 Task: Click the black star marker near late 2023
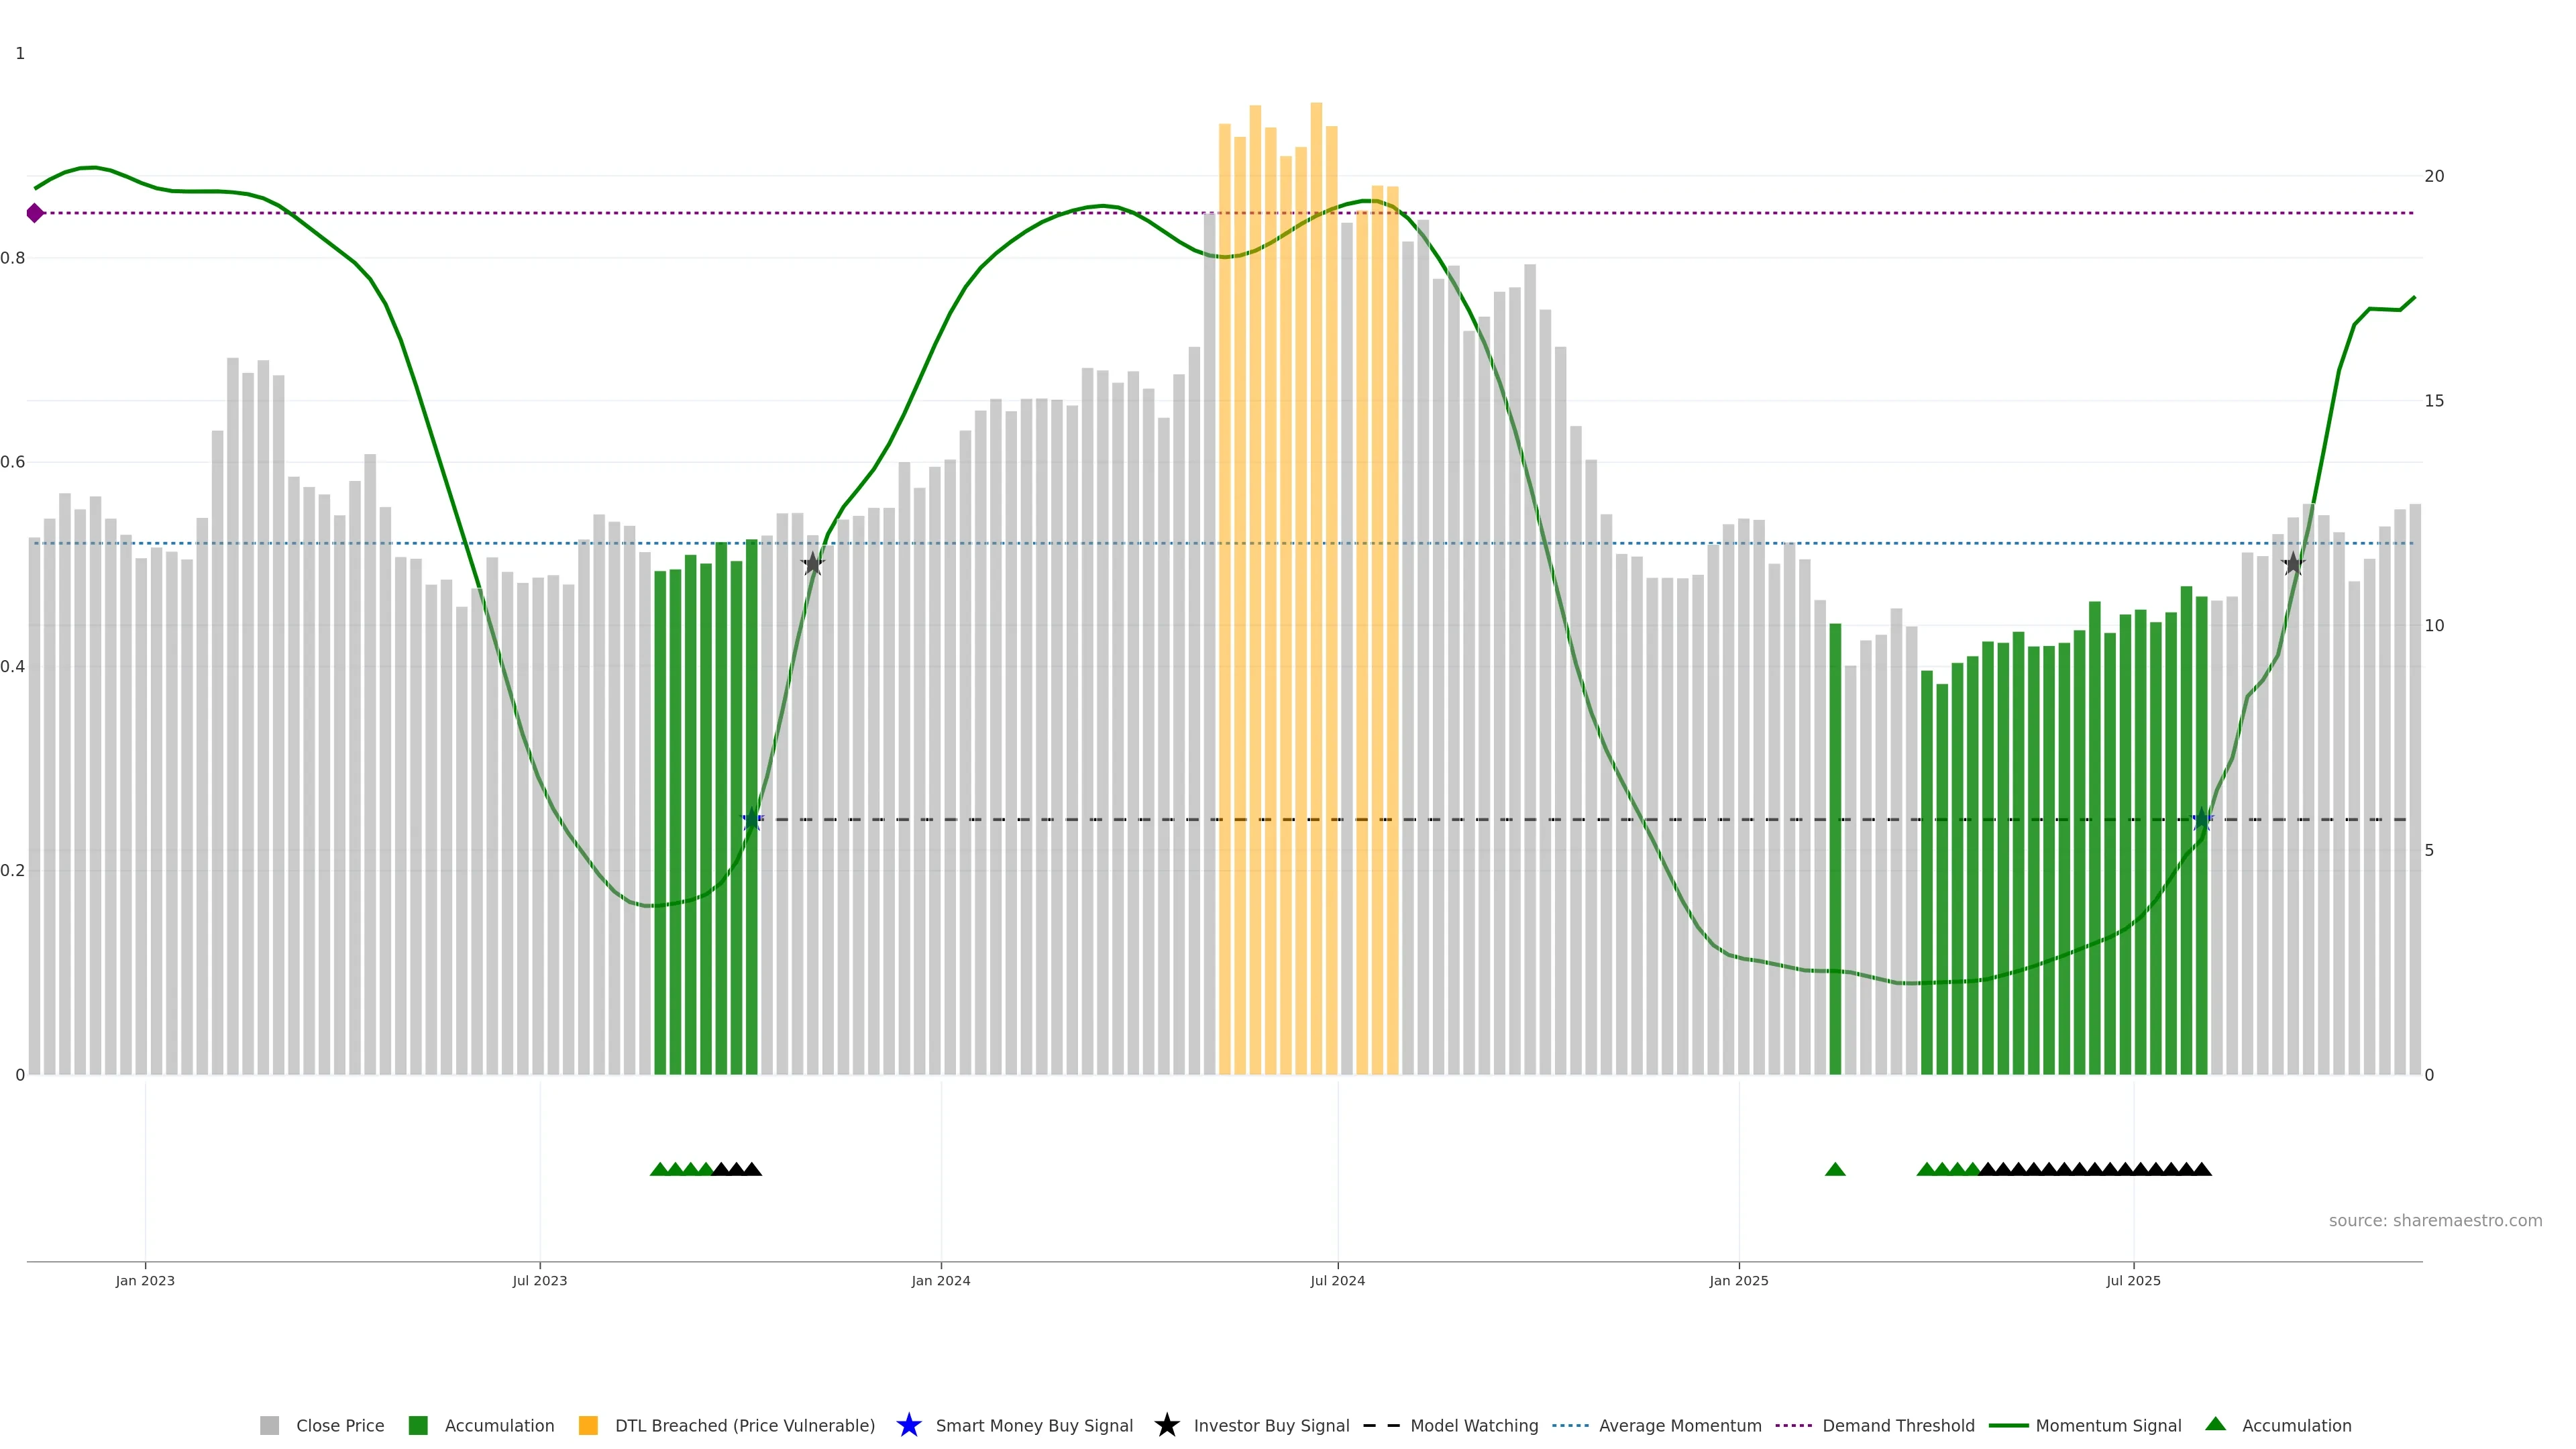813,564
